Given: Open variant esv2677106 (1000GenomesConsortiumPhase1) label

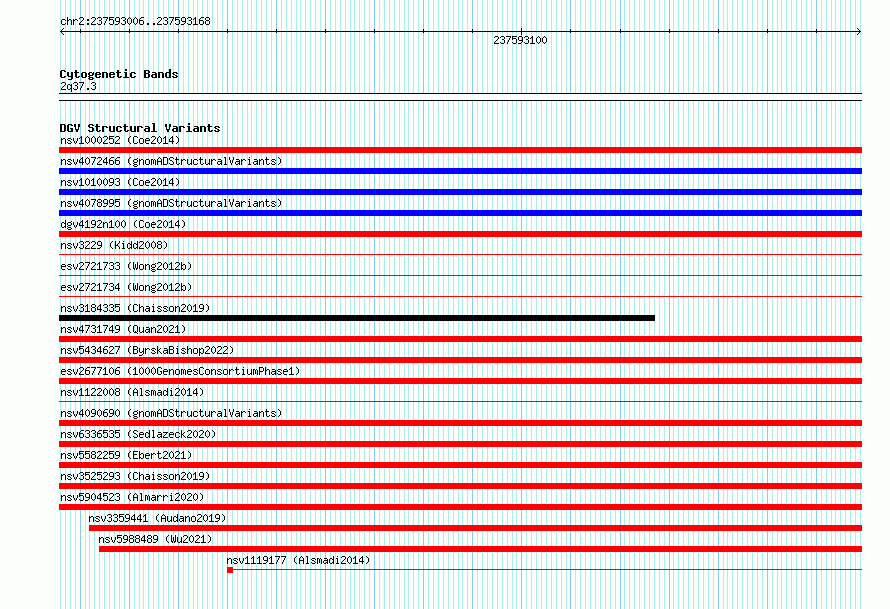Looking at the screenshot, I should tap(180, 371).
